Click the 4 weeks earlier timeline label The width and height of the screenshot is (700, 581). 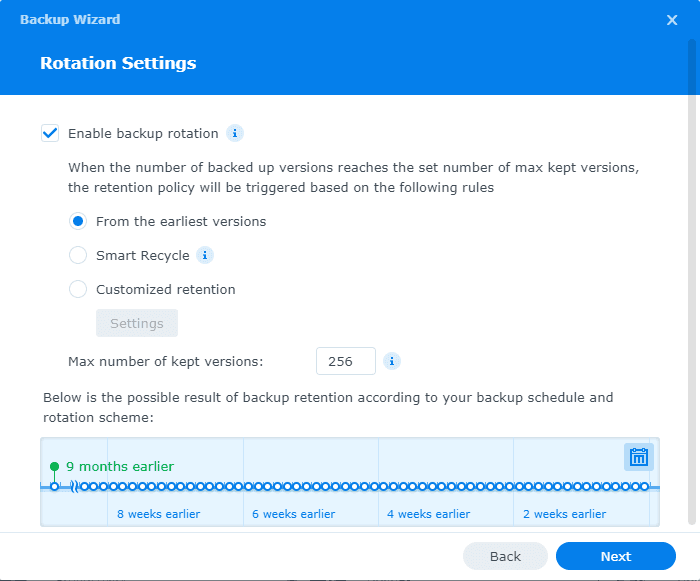click(428, 514)
